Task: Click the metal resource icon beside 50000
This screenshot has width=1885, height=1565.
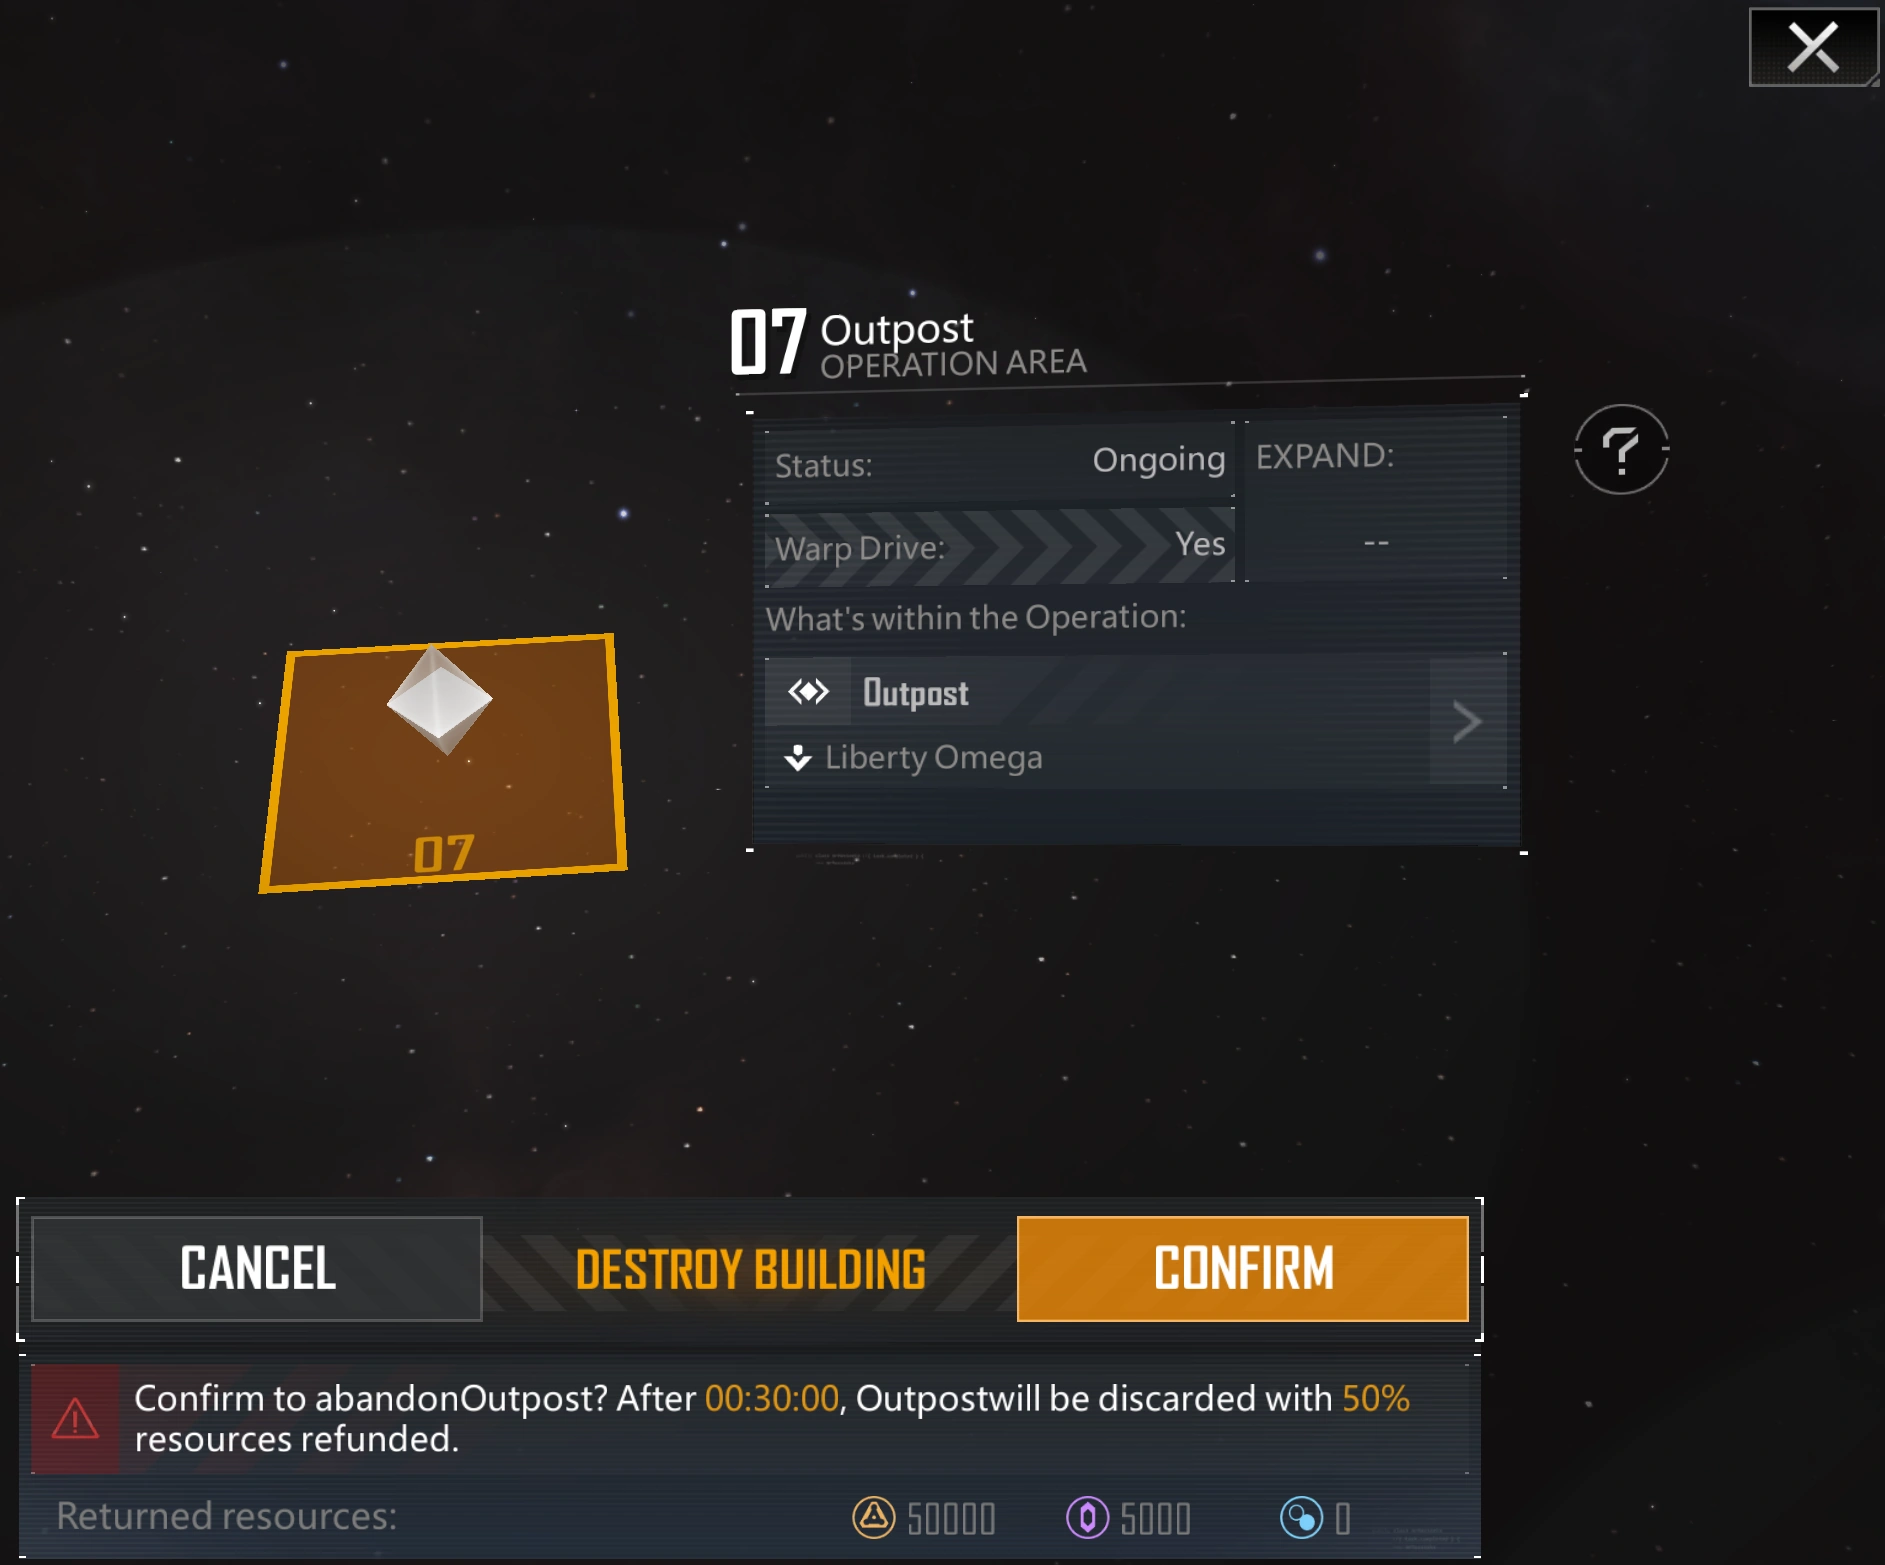Action: tap(873, 1517)
